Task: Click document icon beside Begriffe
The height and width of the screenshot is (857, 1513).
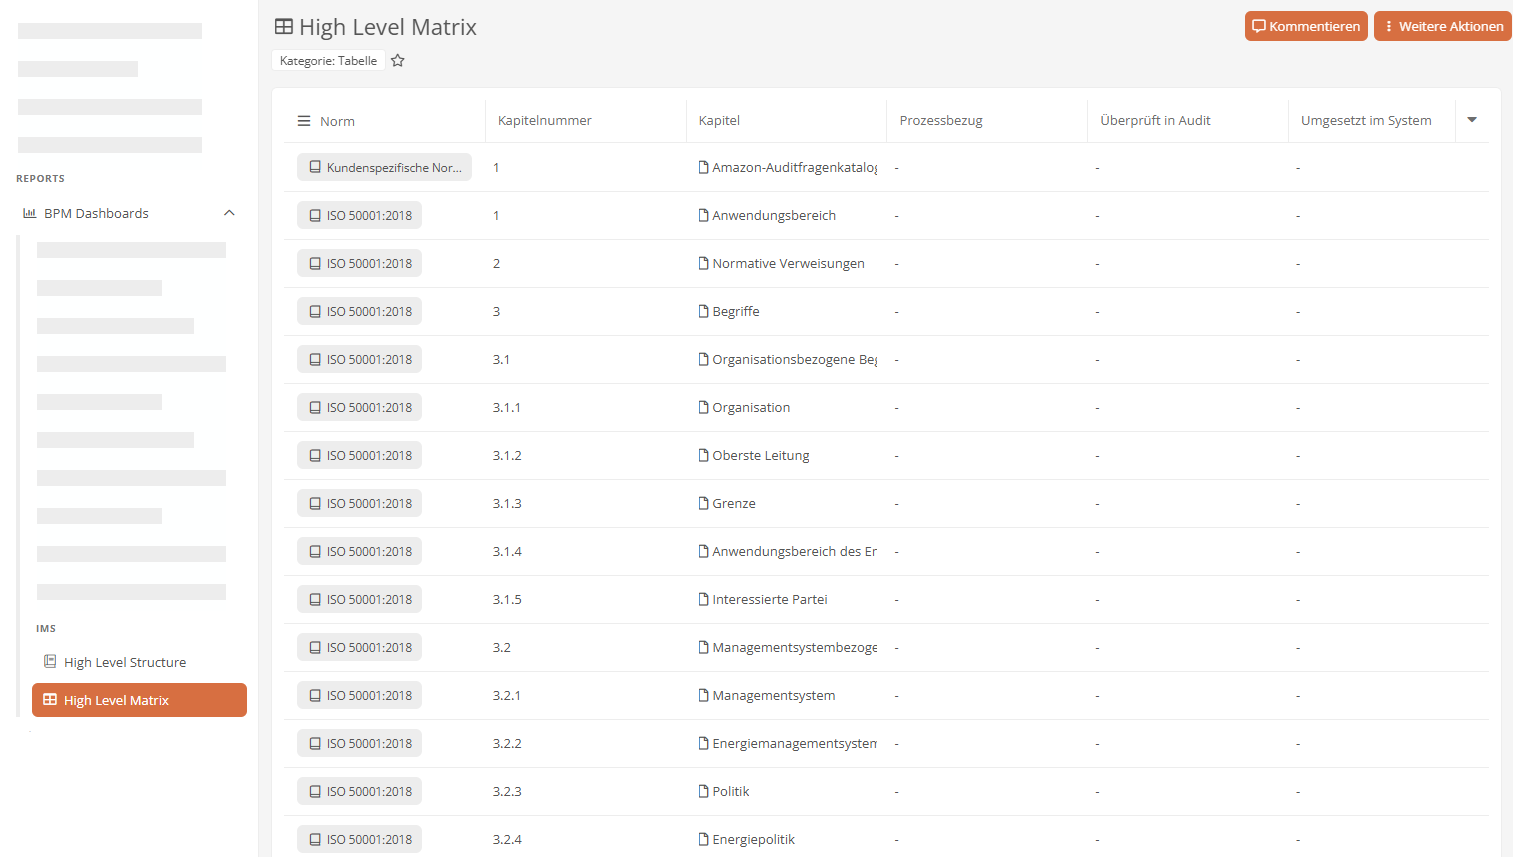Action: pos(704,311)
